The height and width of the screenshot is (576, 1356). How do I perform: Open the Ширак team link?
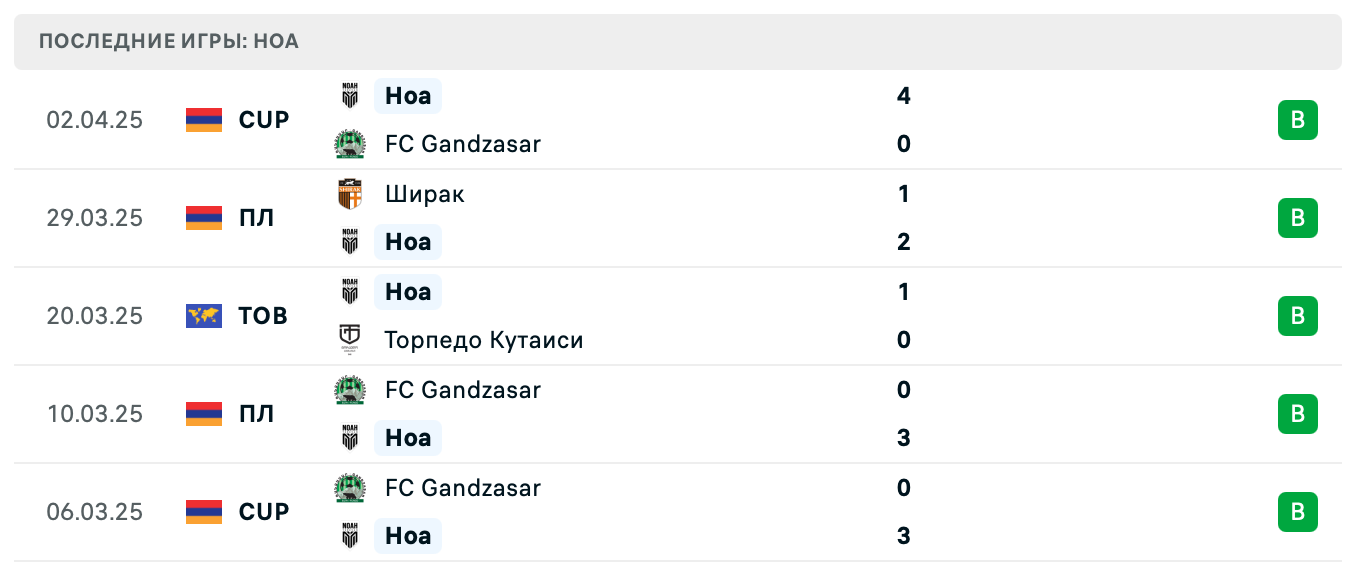click(x=425, y=194)
